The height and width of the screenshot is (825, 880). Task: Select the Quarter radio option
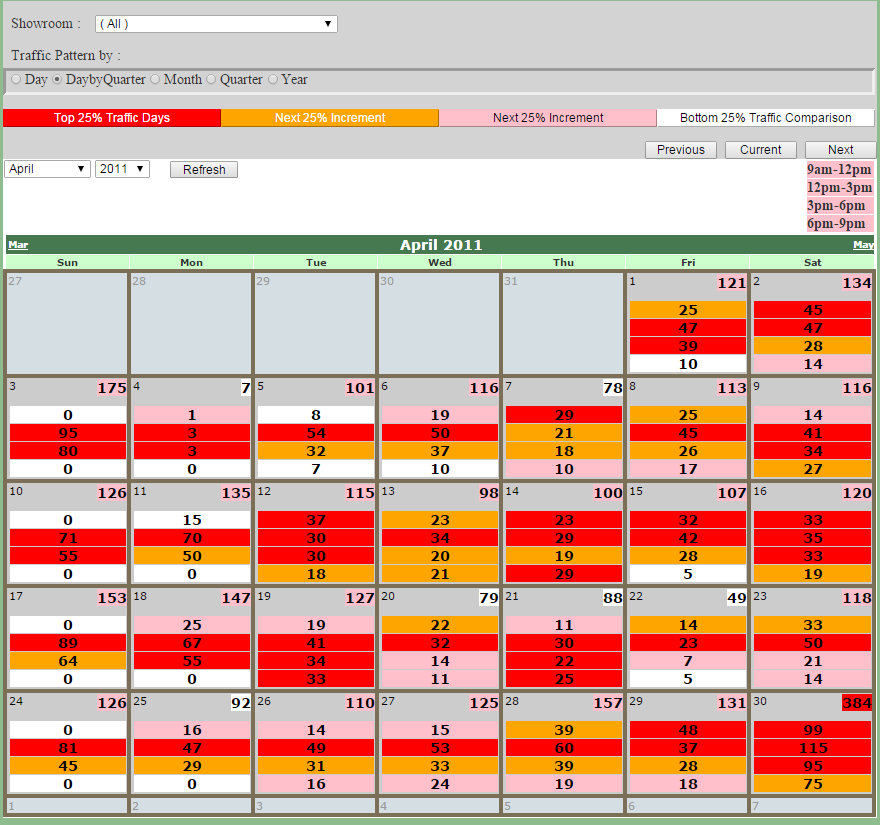211,80
